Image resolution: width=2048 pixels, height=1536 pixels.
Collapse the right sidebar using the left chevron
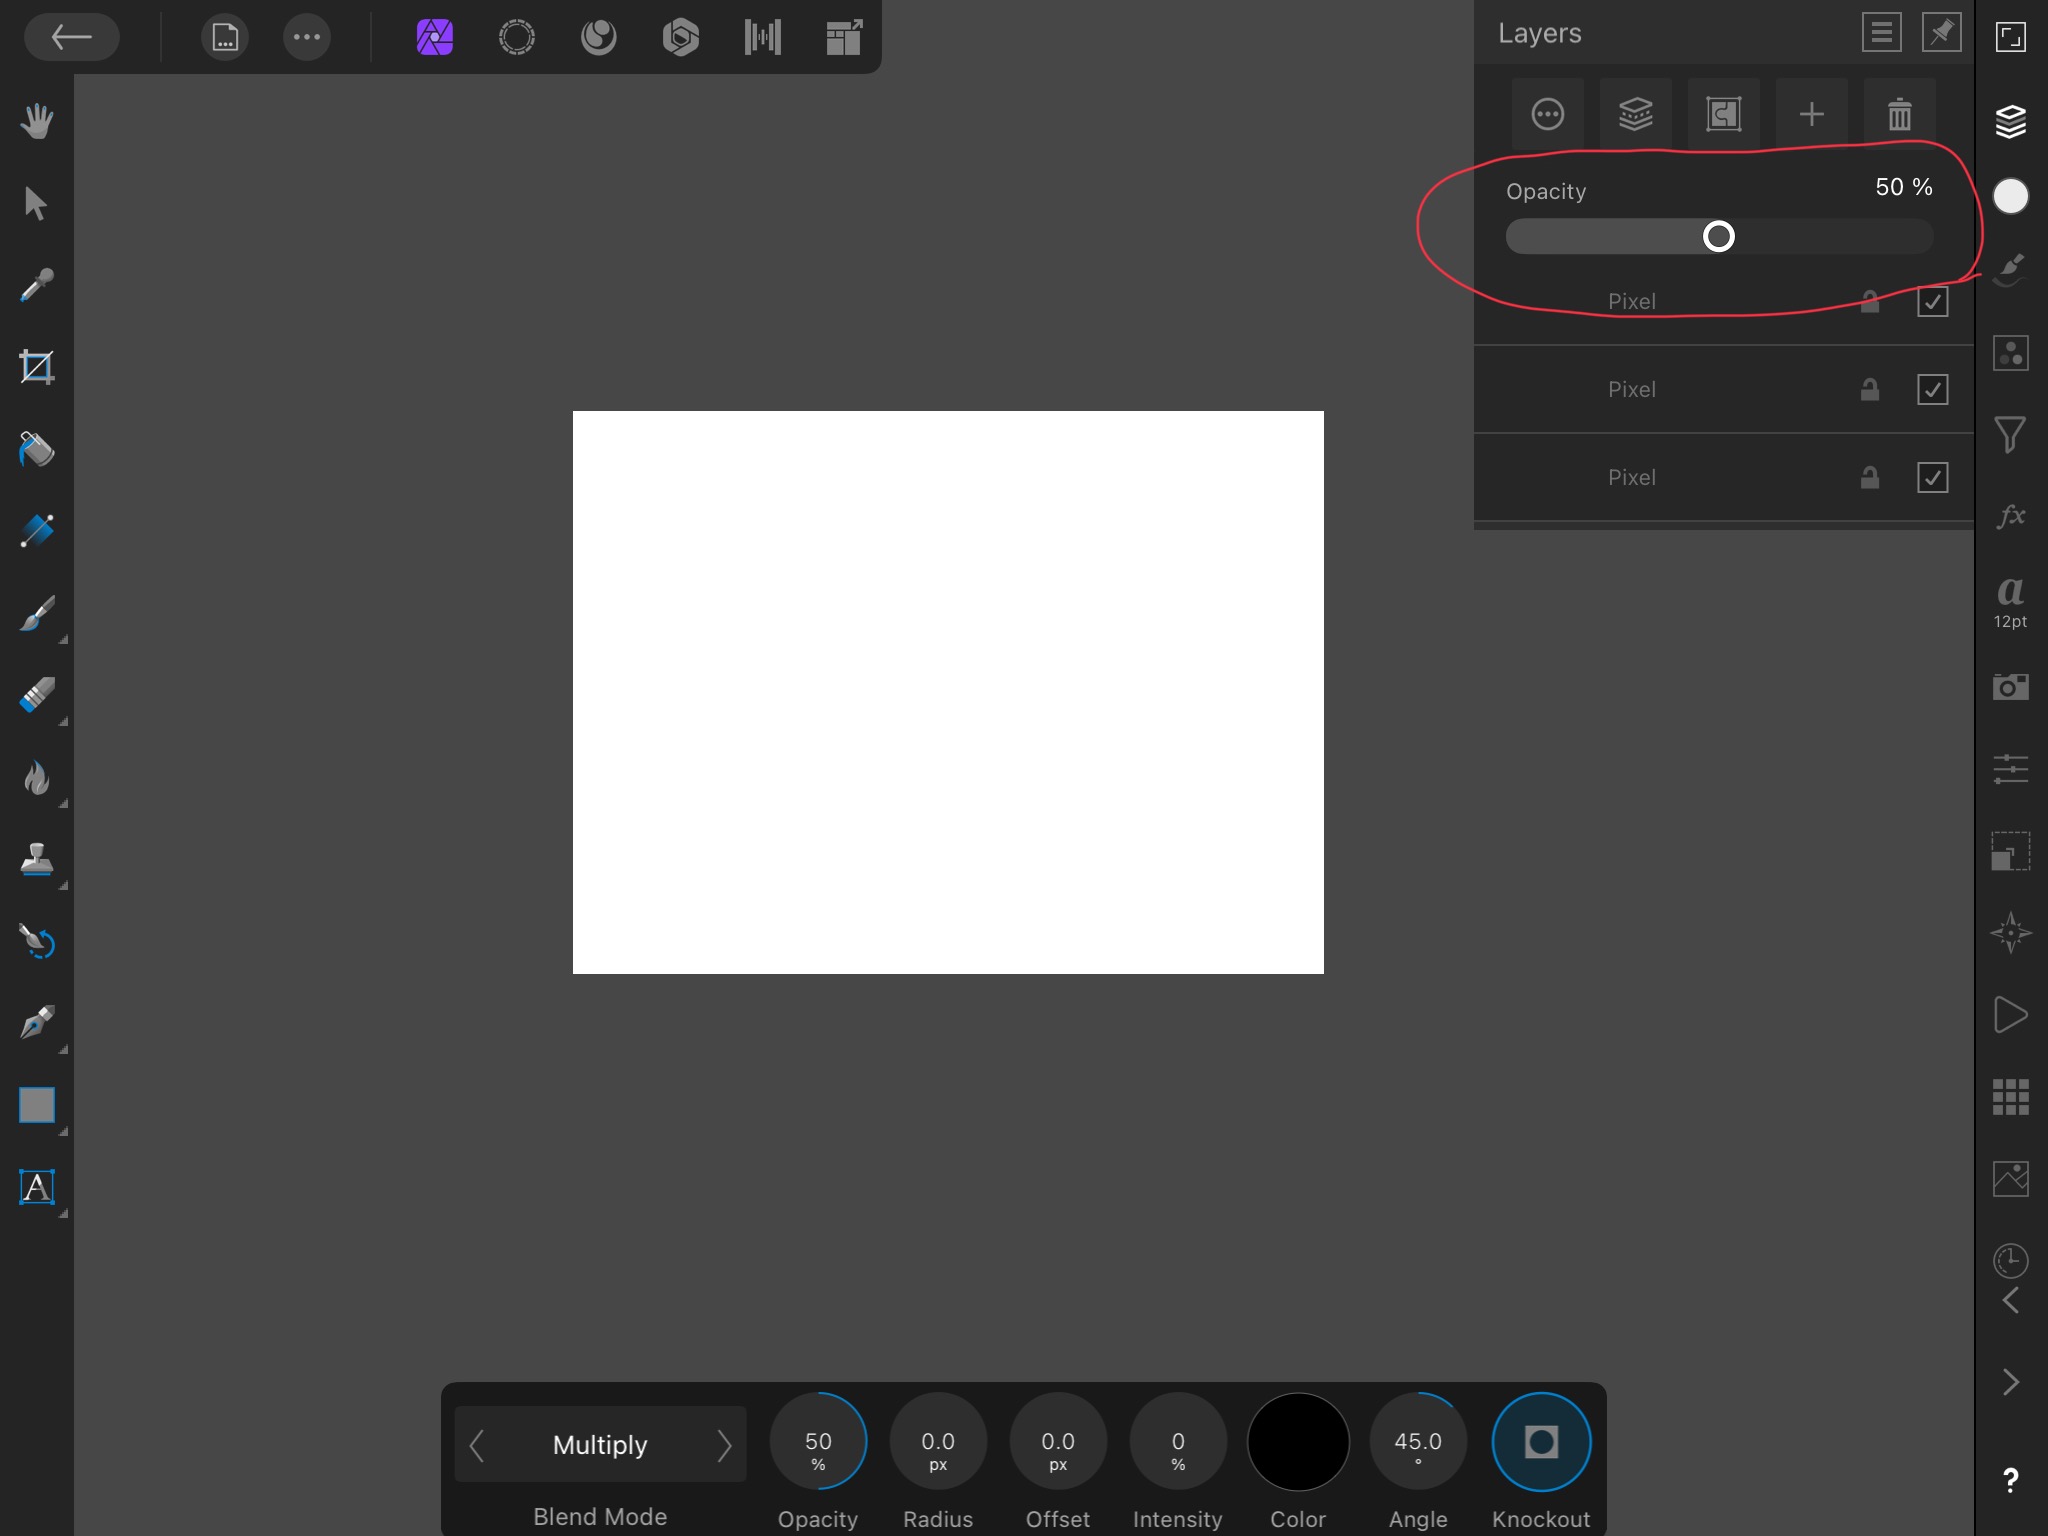2010,1301
